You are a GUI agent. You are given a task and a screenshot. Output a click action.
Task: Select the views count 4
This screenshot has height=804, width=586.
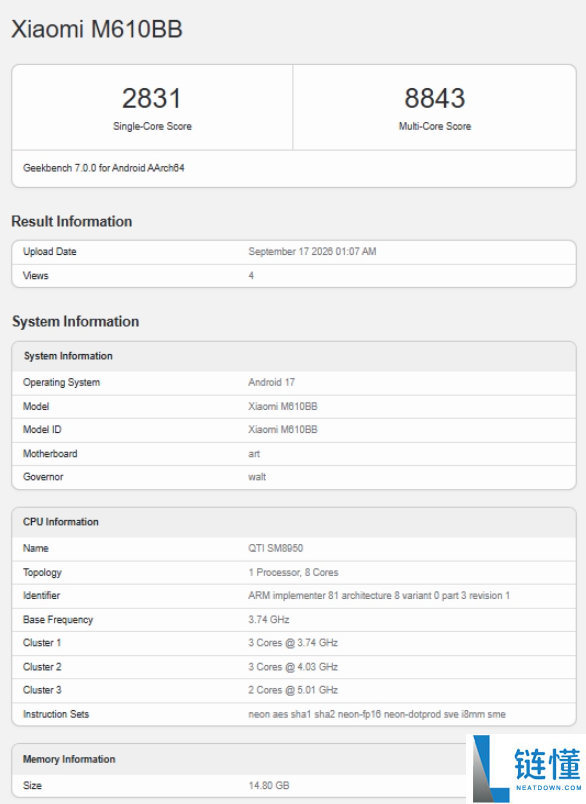pos(251,276)
